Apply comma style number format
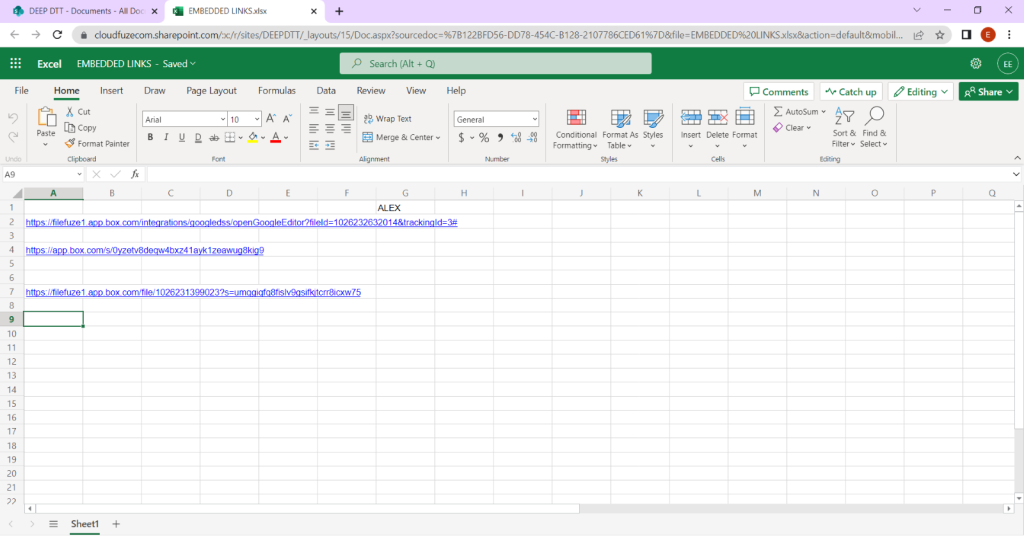The height and width of the screenshot is (538, 1024). 500,138
